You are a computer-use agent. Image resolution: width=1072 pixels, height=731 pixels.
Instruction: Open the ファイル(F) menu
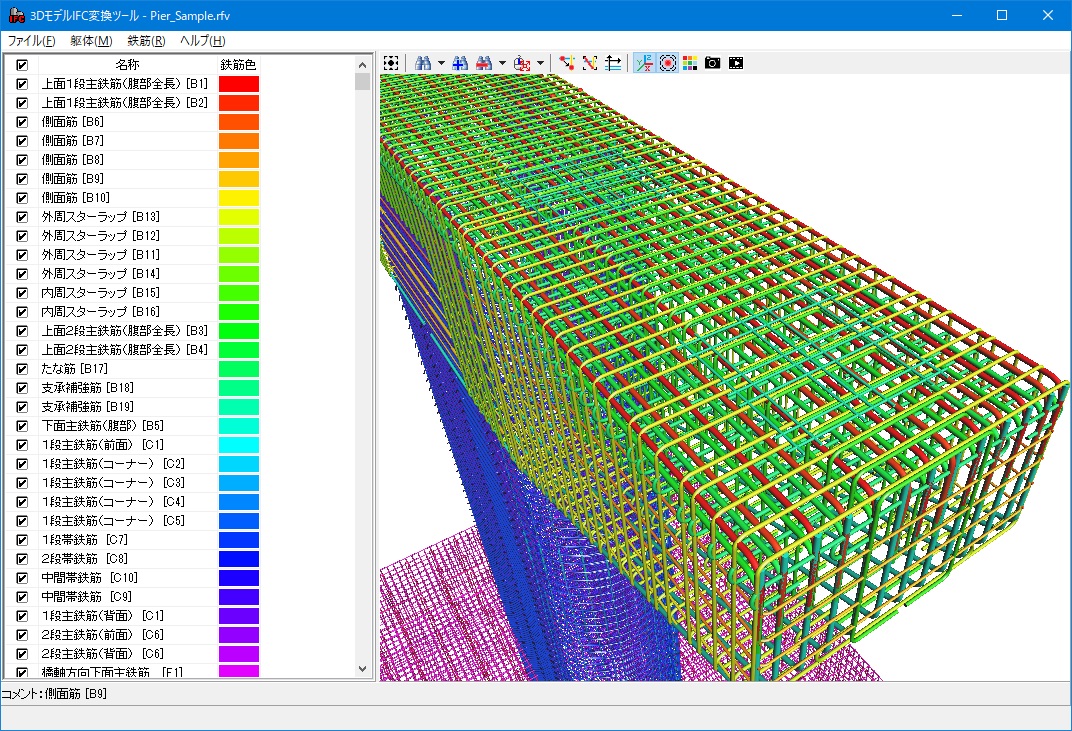(x=31, y=41)
